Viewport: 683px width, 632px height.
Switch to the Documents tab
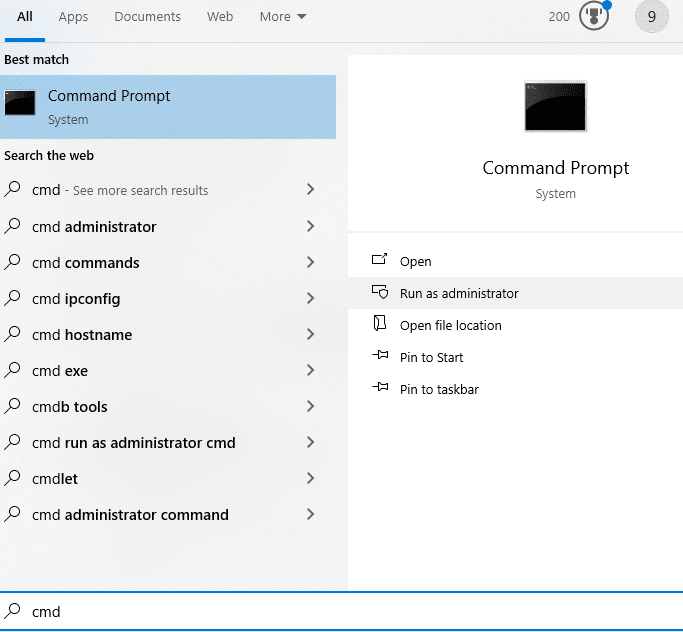[147, 17]
